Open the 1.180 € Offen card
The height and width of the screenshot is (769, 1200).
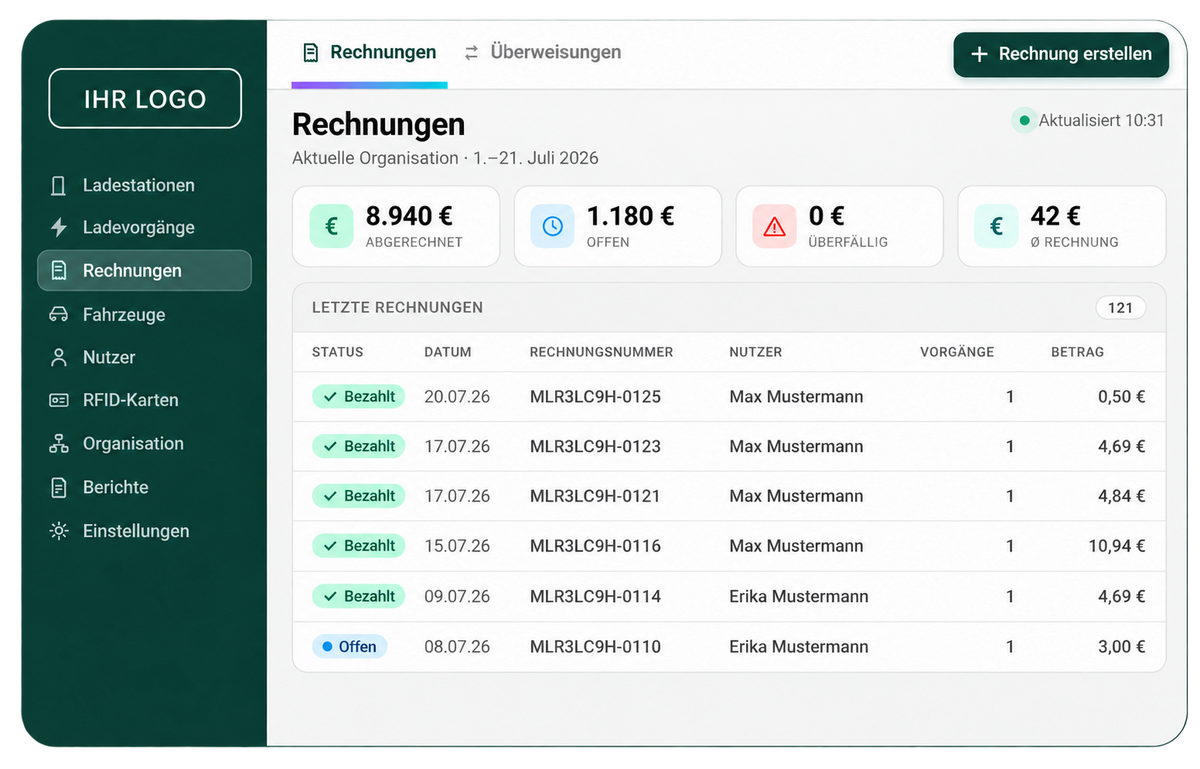(x=618, y=226)
